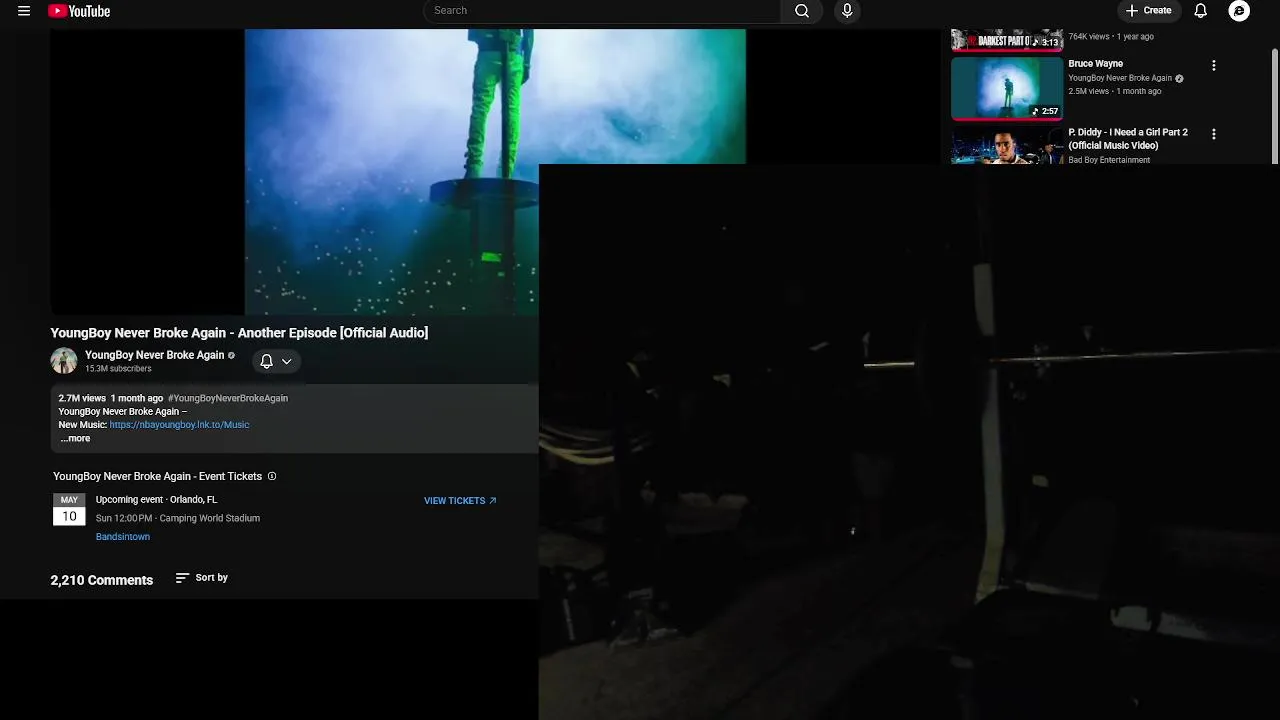This screenshot has height=720, width=1280.
Task: Open the nbayoungboy.lnk.to/Music link
Action: [179, 425]
